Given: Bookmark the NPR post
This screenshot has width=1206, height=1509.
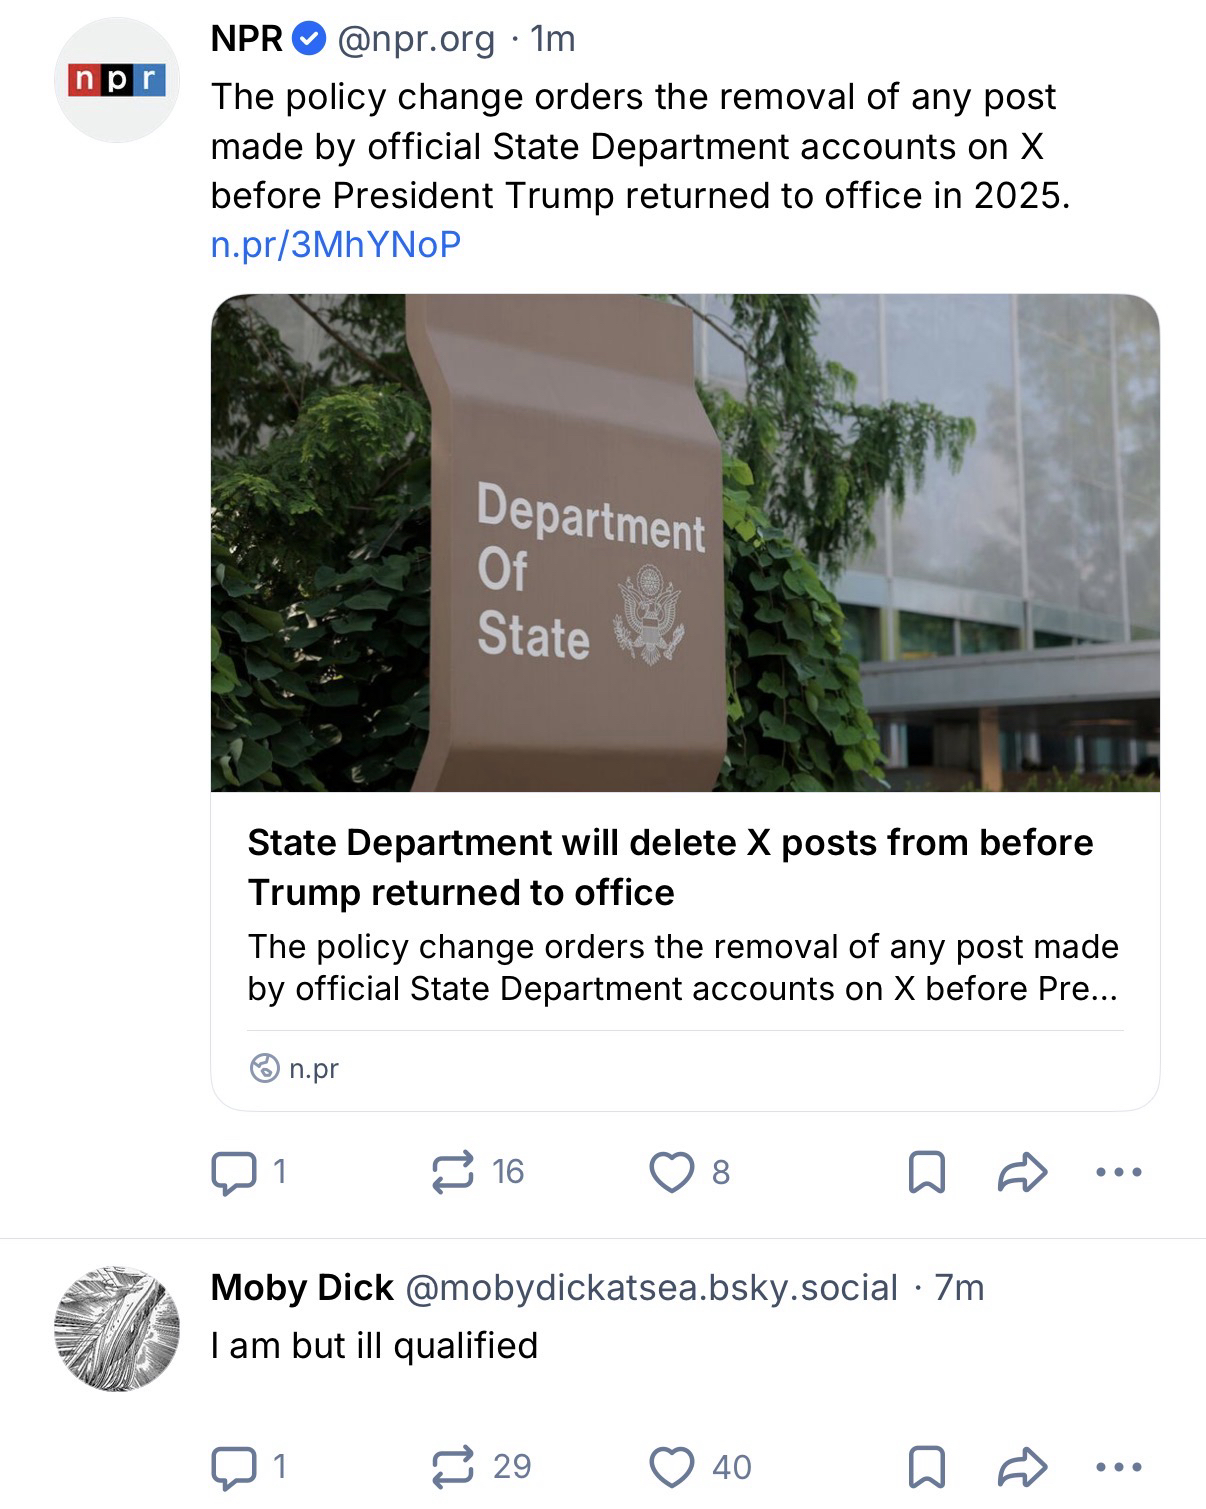Looking at the screenshot, I should pyautogui.click(x=926, y=1172).
